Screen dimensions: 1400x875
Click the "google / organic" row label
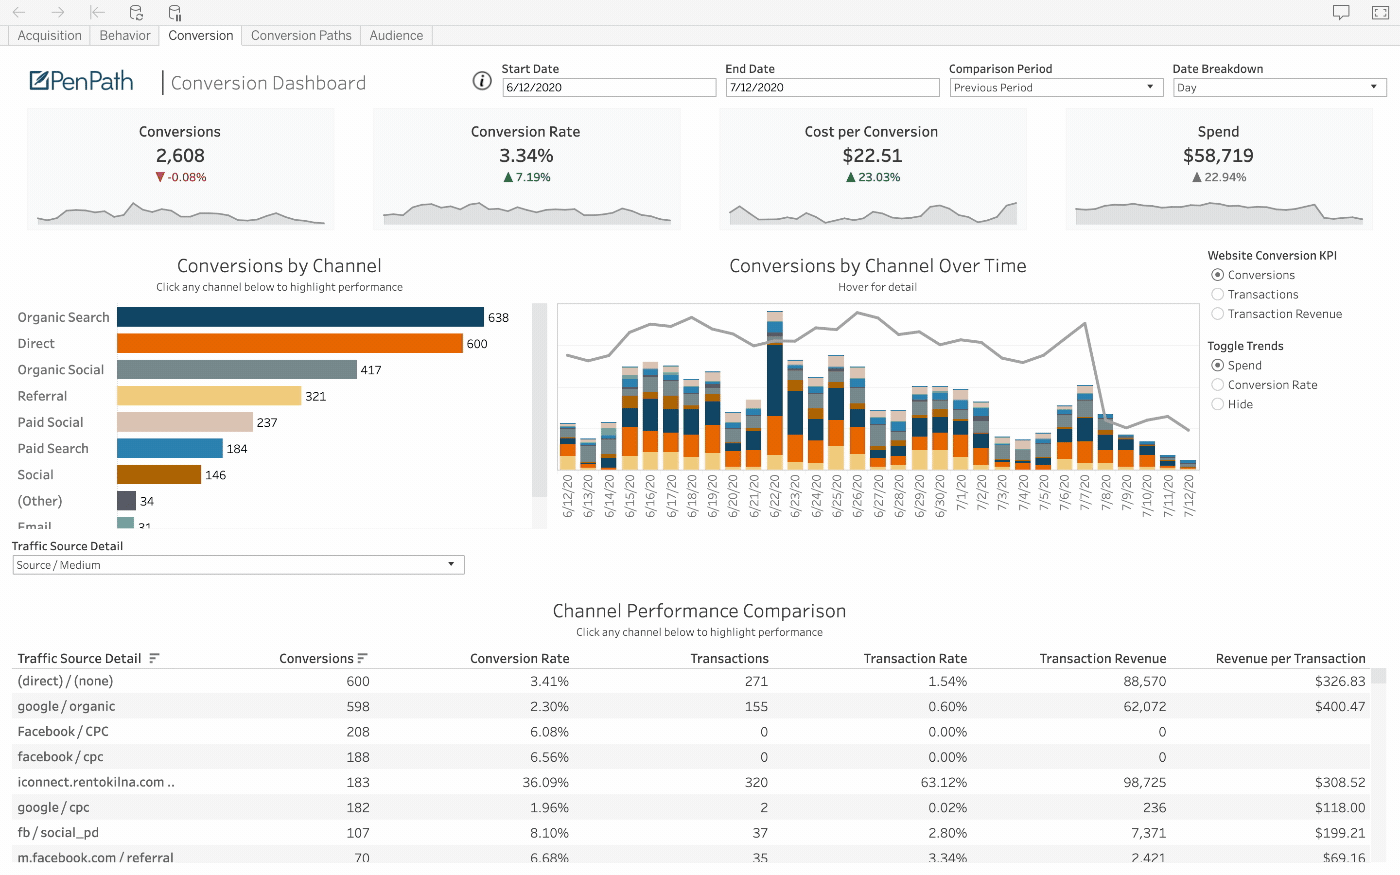[66, 706]
